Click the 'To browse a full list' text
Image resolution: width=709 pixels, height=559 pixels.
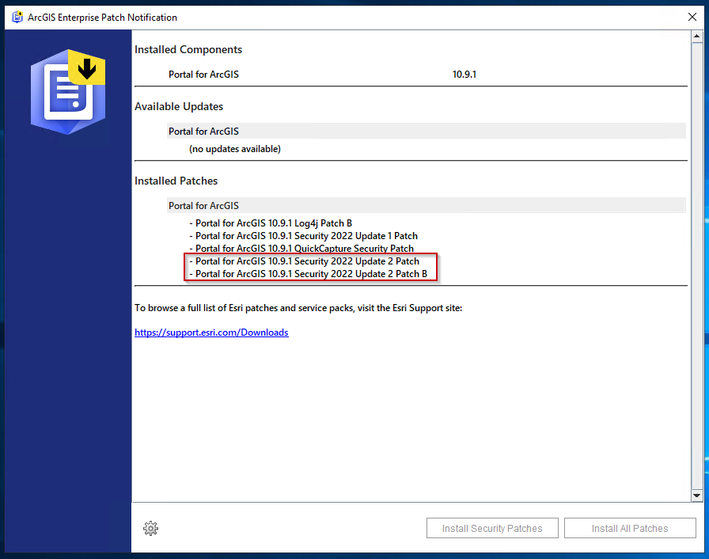[298, 308]
